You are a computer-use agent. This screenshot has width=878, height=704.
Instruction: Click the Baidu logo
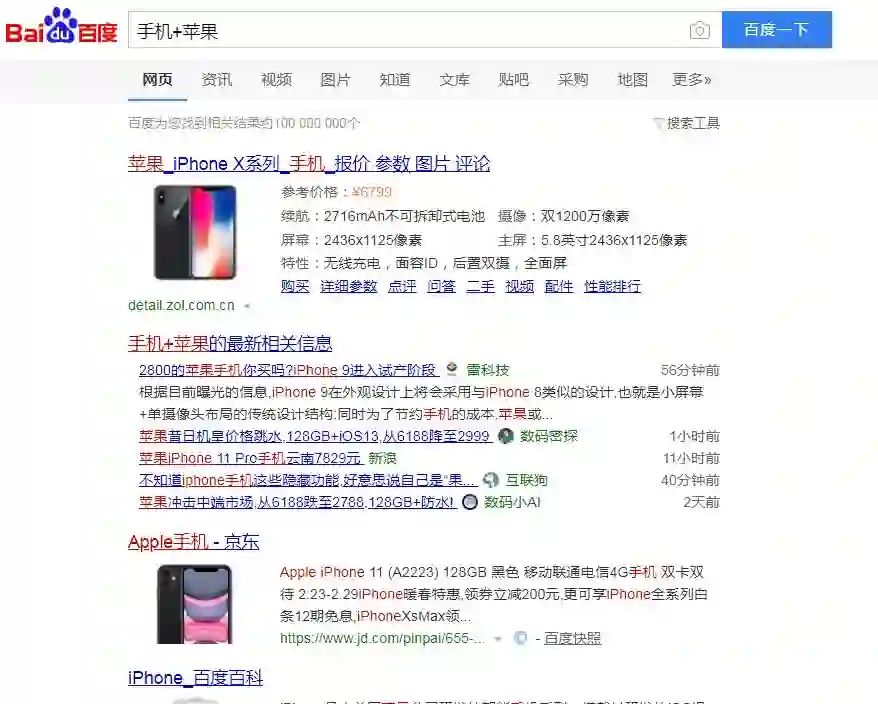62,26
